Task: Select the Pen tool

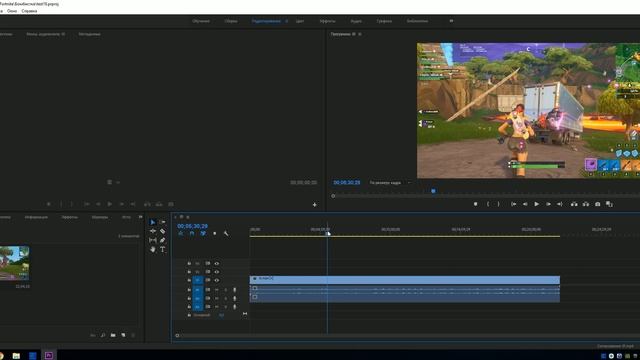Action: point(162,240)
